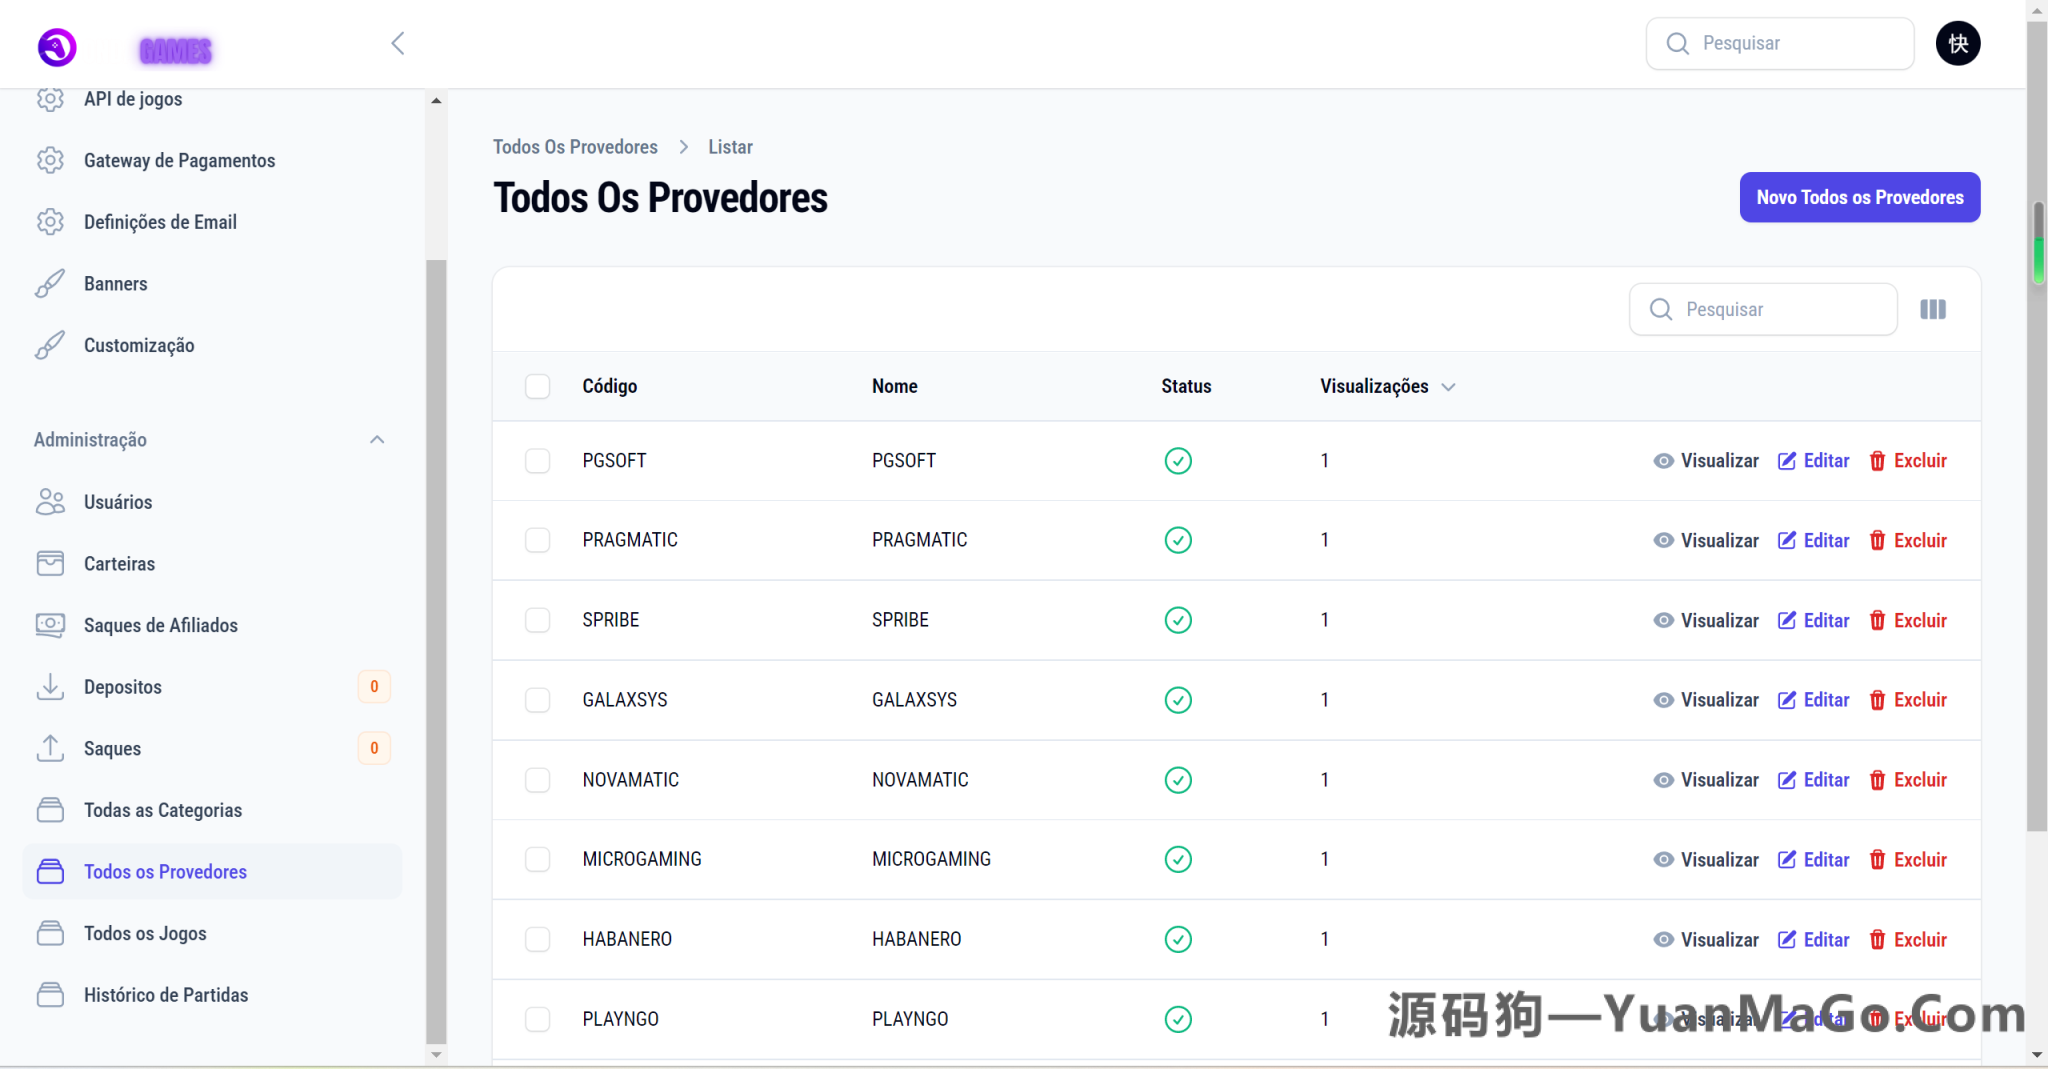Click the purple site logo icon
This screenshot has width=2048, height=1069.
(57, 47)
